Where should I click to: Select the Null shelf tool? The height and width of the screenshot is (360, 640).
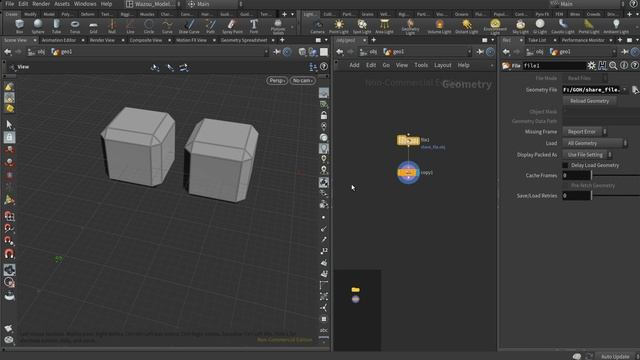pos(112,26)
